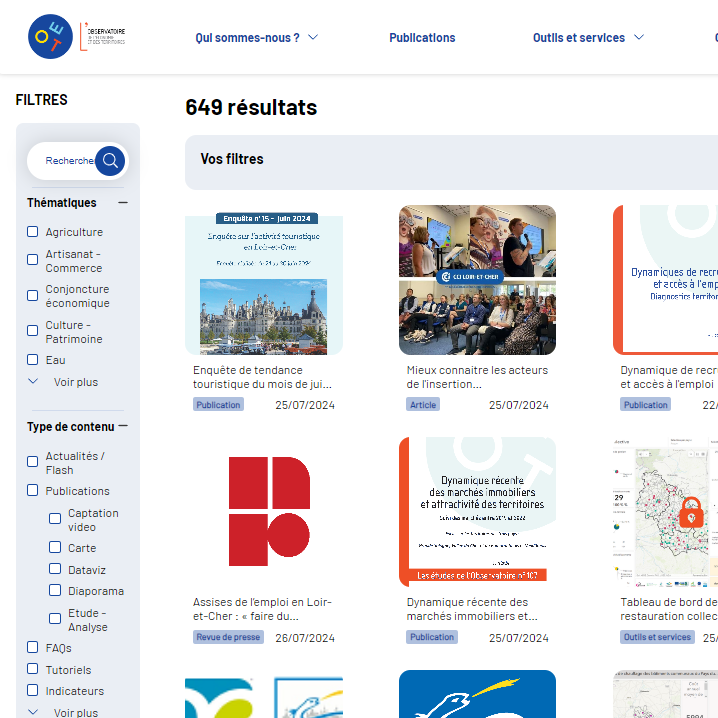This screenshot has height=718, width=718.
Task: Enable the Eau filter checkbox
Action: pos(33,360)
